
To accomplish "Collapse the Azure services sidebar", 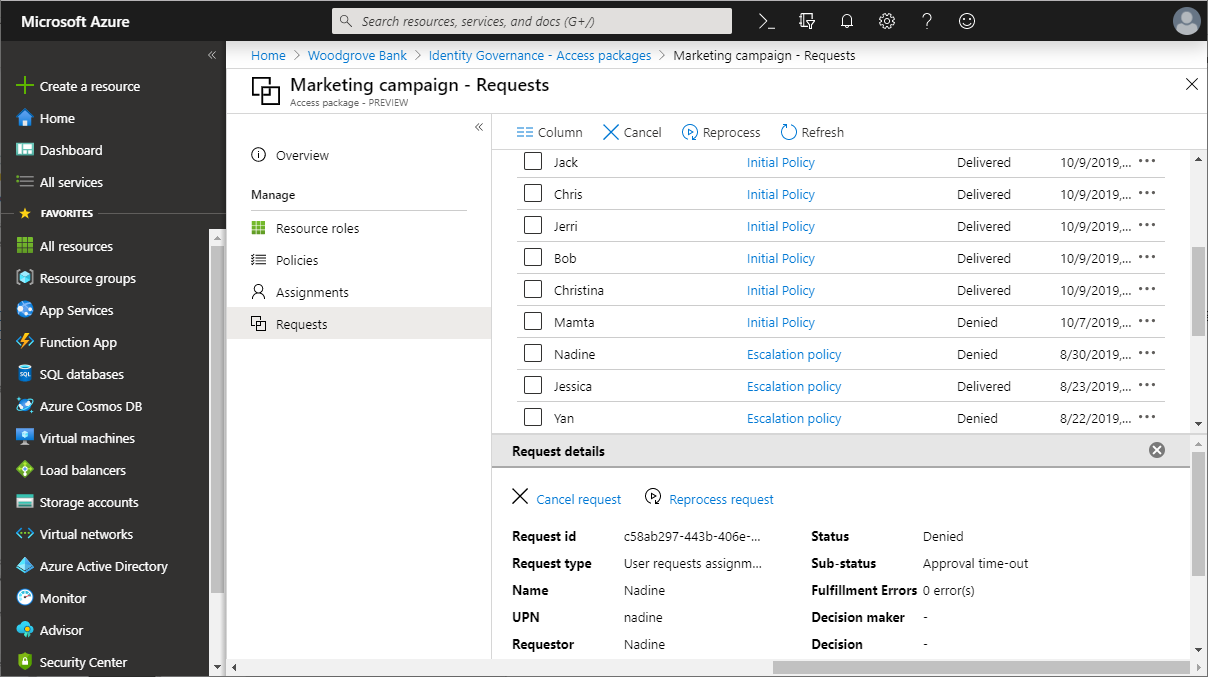I will coord(211,56).
